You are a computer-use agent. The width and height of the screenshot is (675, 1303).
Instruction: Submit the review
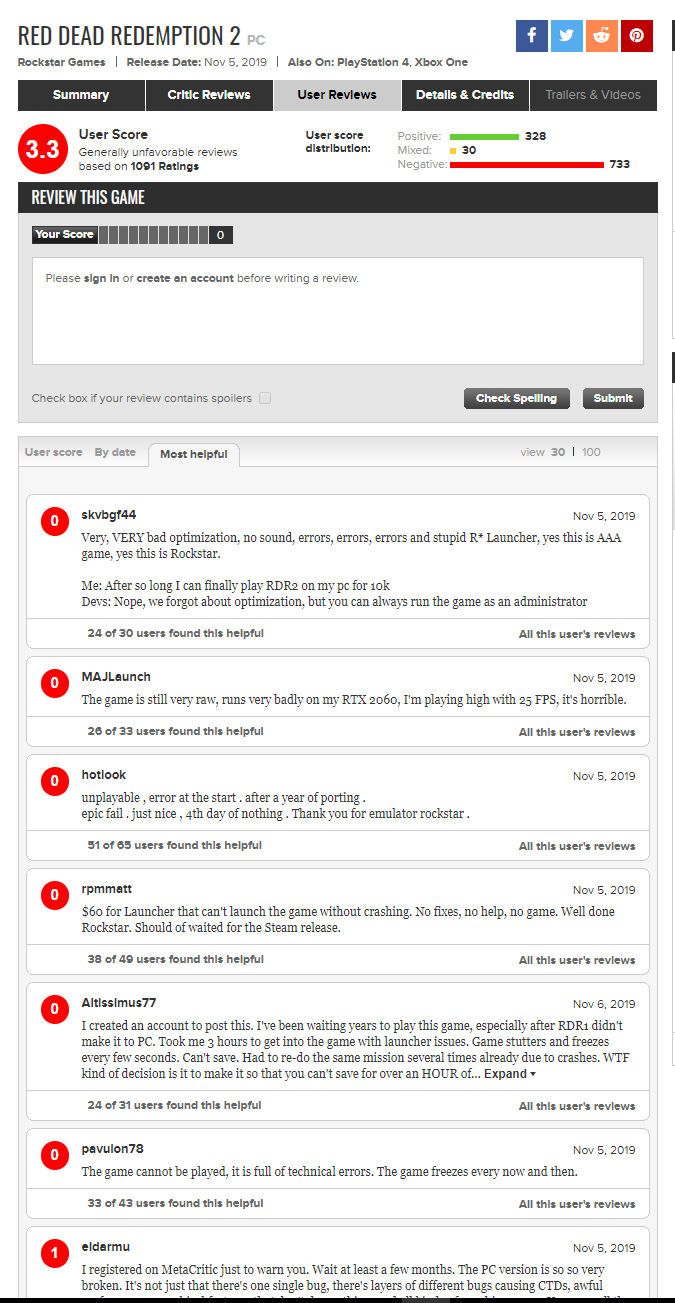[x=613, y=398]
